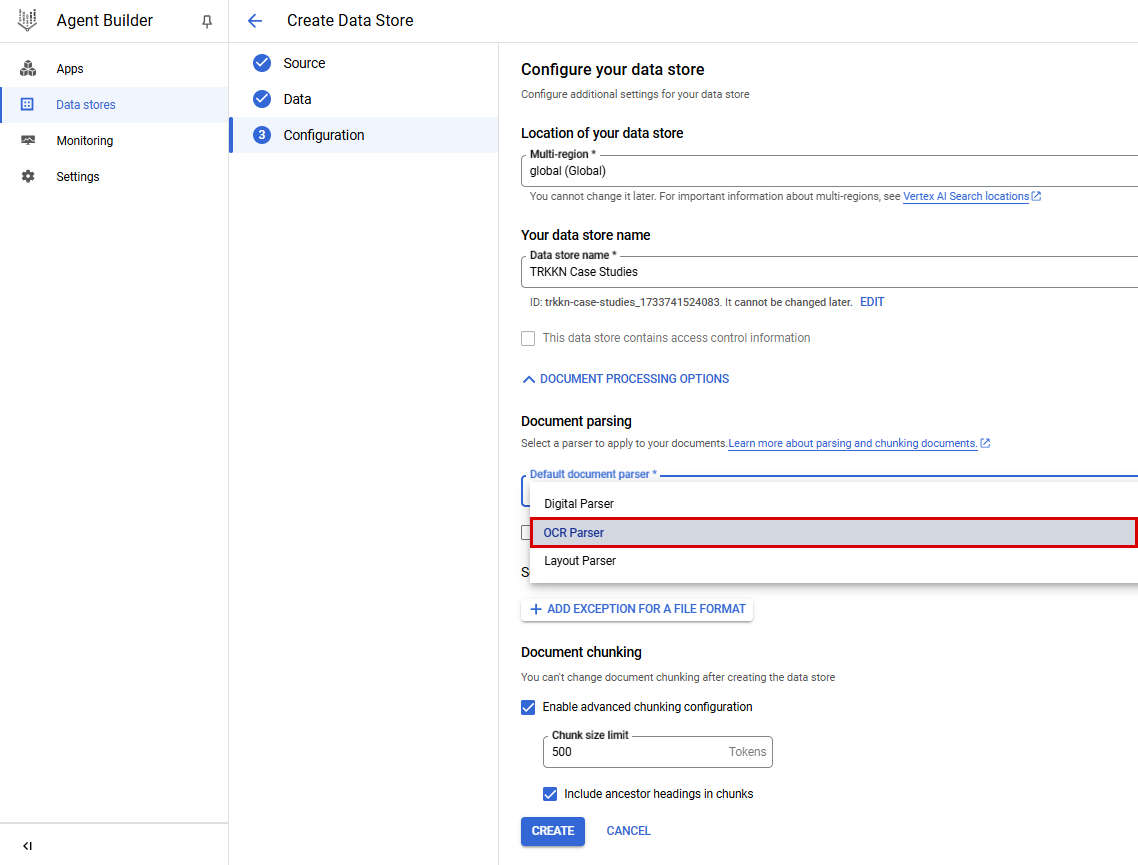Click EDIT next to the data store ID
The image size is (1138, 865).
pos(871,301)
